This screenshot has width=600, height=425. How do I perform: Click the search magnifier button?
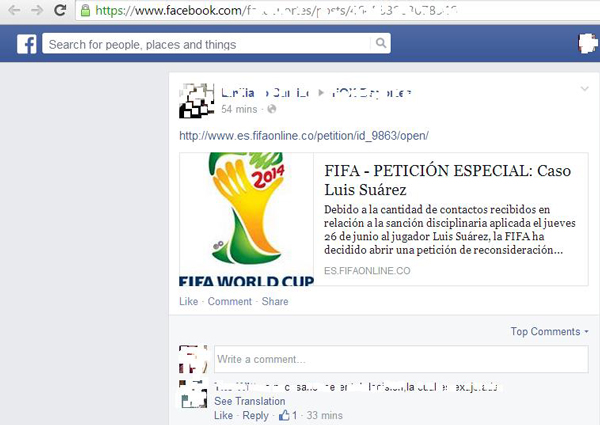[381, 43]
